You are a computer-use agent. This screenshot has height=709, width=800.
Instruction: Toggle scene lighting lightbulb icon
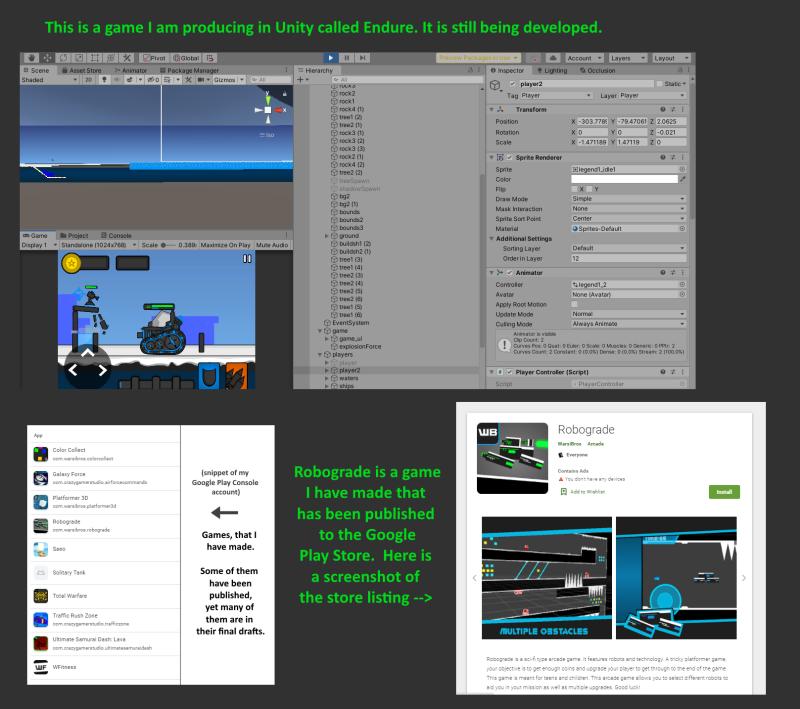[x=104, y=80]
